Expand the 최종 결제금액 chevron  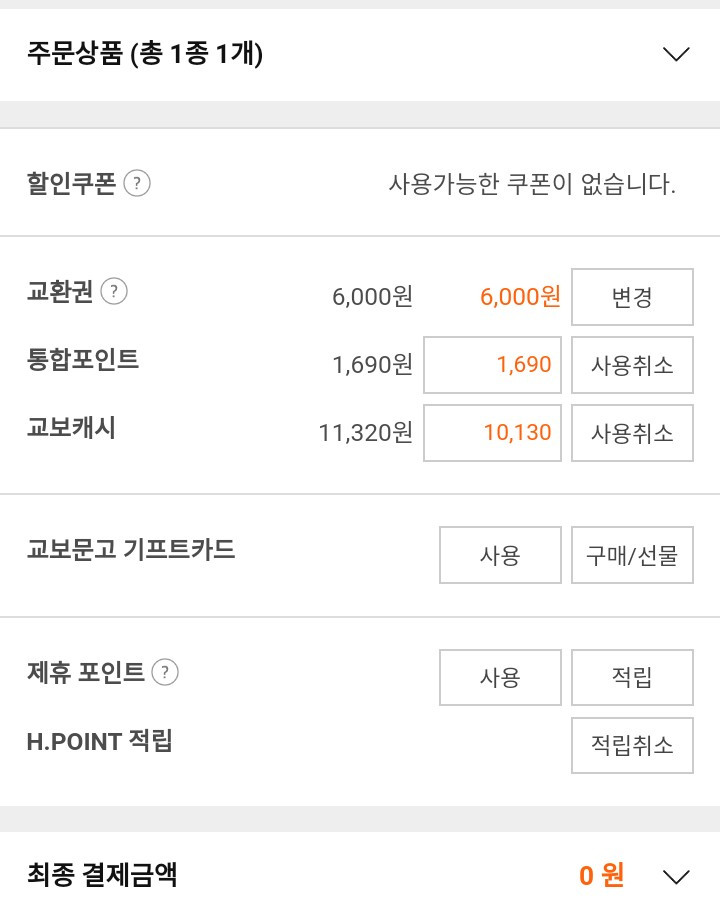pyautogui.click(x=676, y=876)
